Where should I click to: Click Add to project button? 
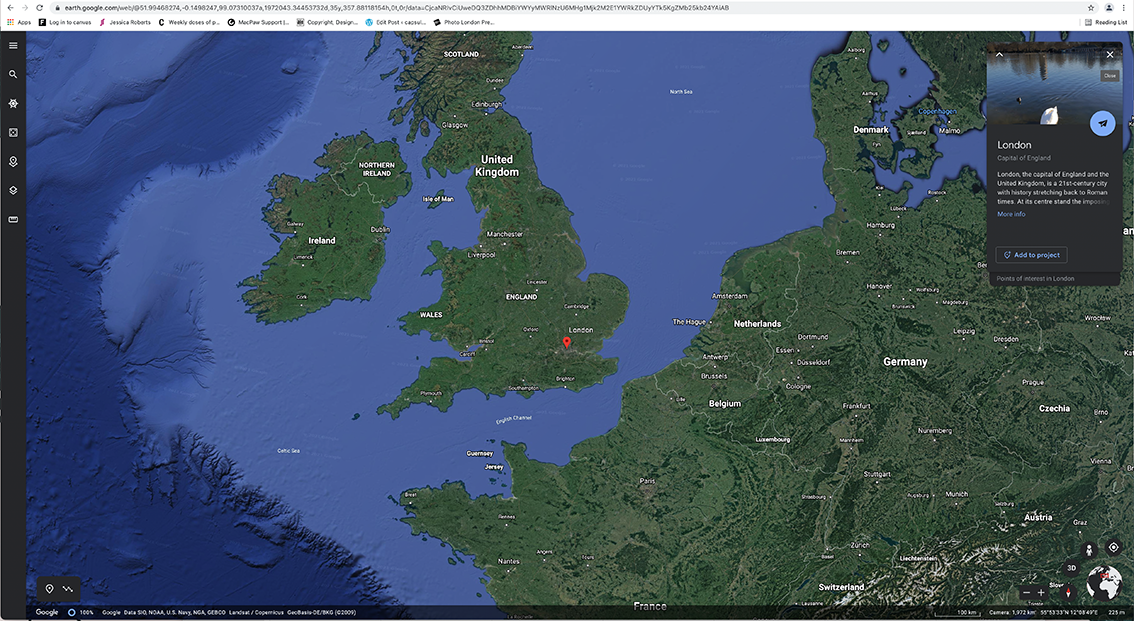[1031, 255]
